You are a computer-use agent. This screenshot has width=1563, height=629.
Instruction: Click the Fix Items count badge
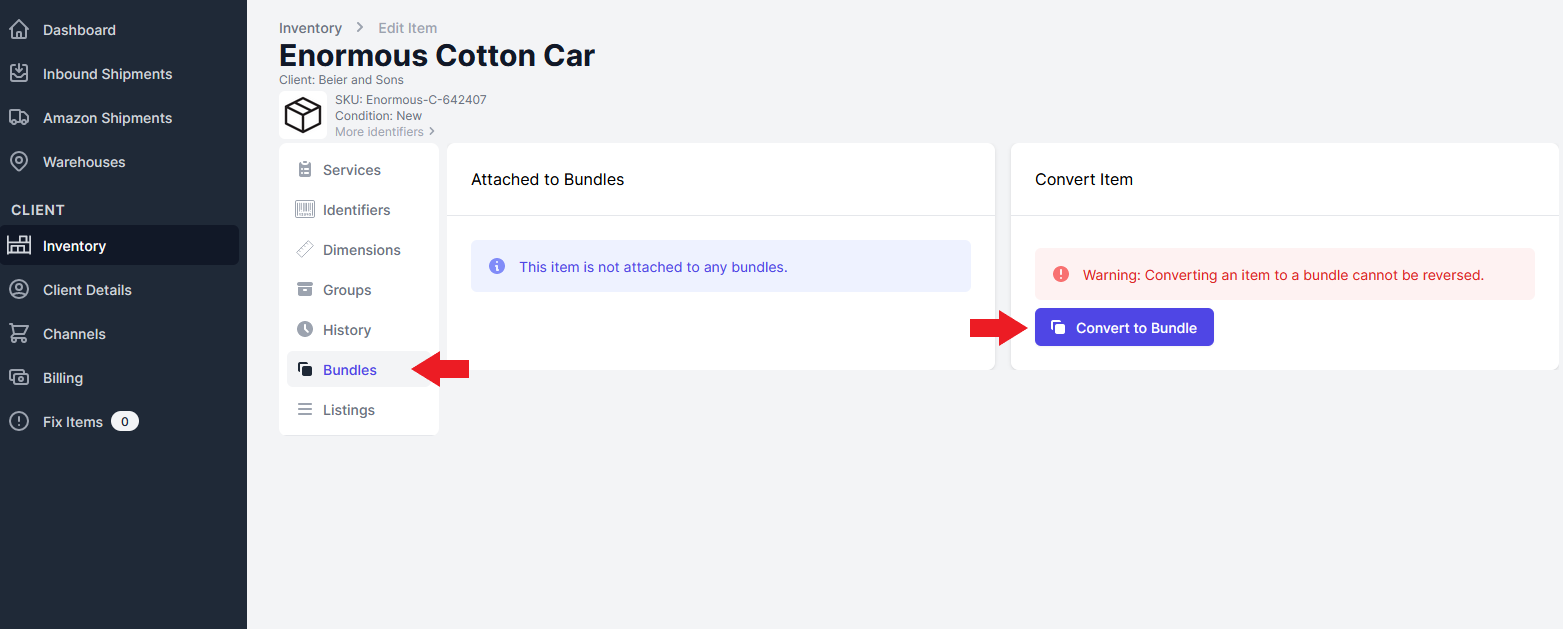(x=125, y=422)
